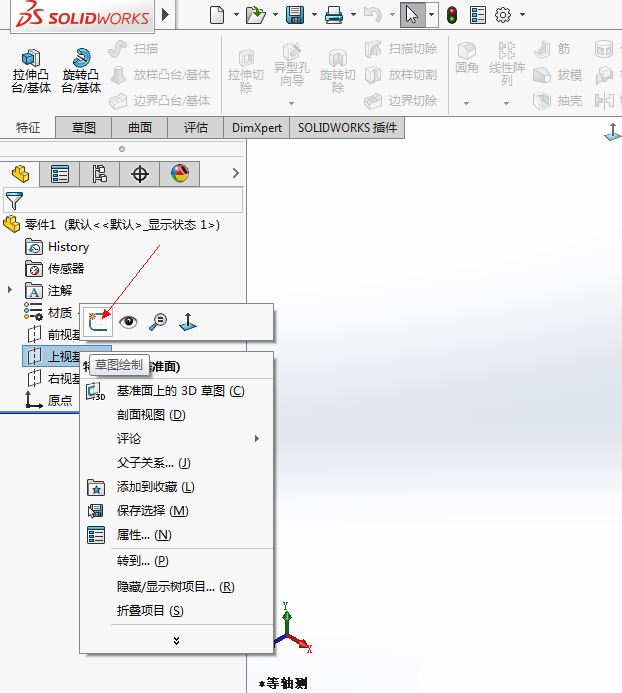Click the Rebuild traffic light icon

(x=452, y=15)
